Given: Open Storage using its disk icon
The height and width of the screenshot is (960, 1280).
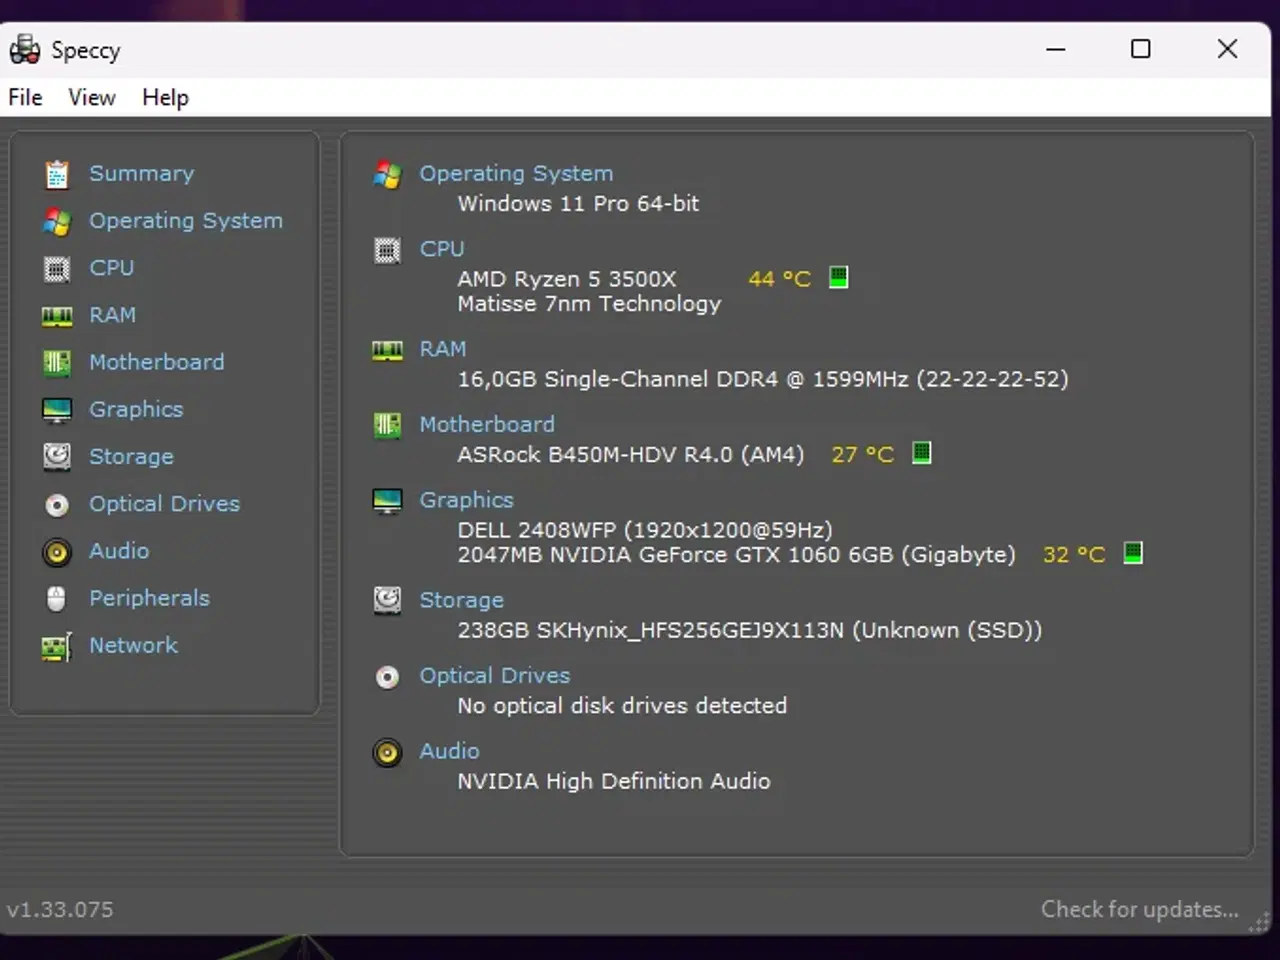Looking at the screenshot, I should point(57,456).
